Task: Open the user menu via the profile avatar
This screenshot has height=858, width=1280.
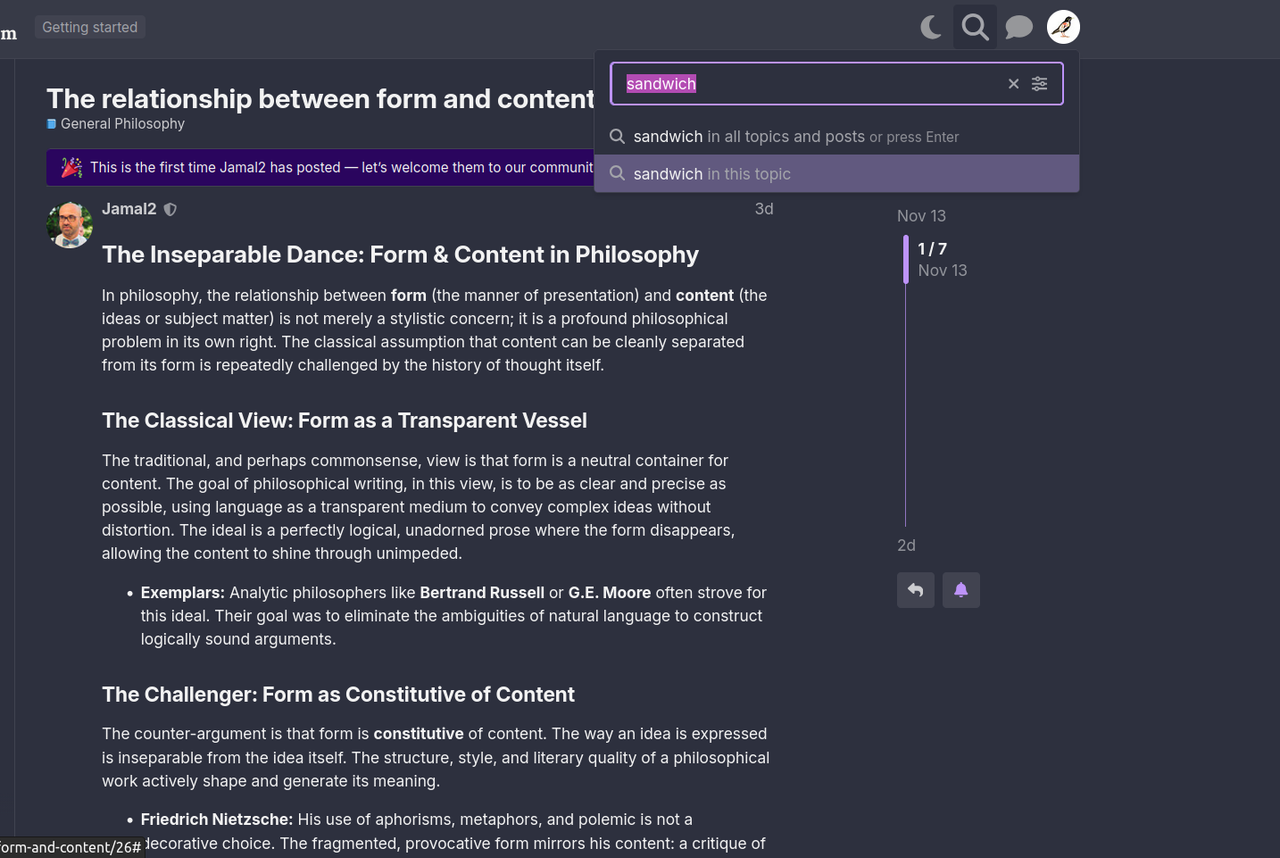Action: click(1063, 27)
